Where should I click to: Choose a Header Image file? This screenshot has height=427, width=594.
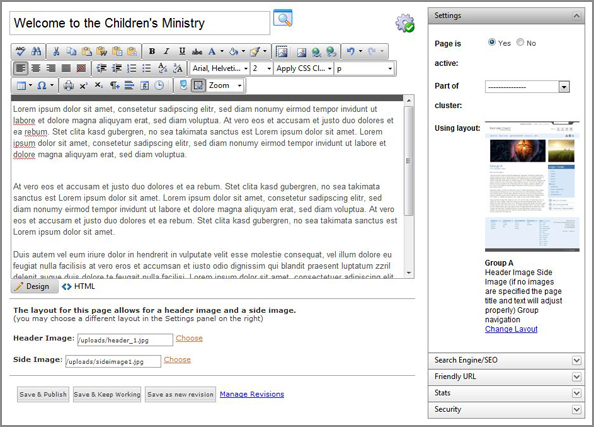189,338
